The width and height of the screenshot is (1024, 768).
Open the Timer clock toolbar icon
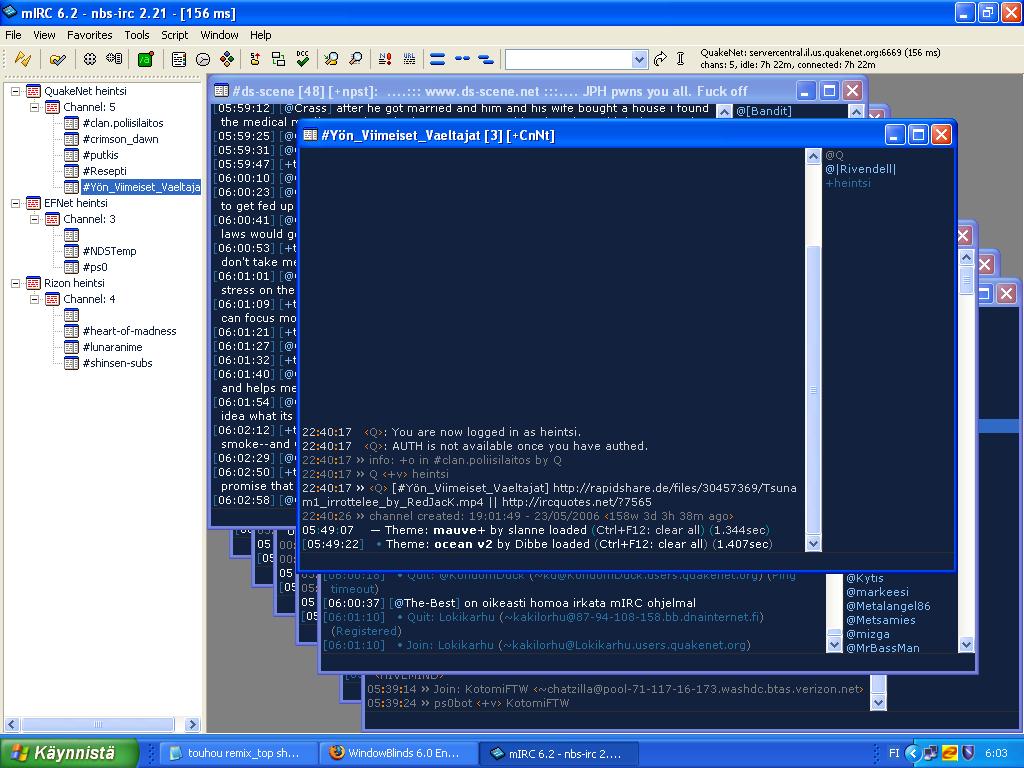pyautogui.click(x=203, y=59)
